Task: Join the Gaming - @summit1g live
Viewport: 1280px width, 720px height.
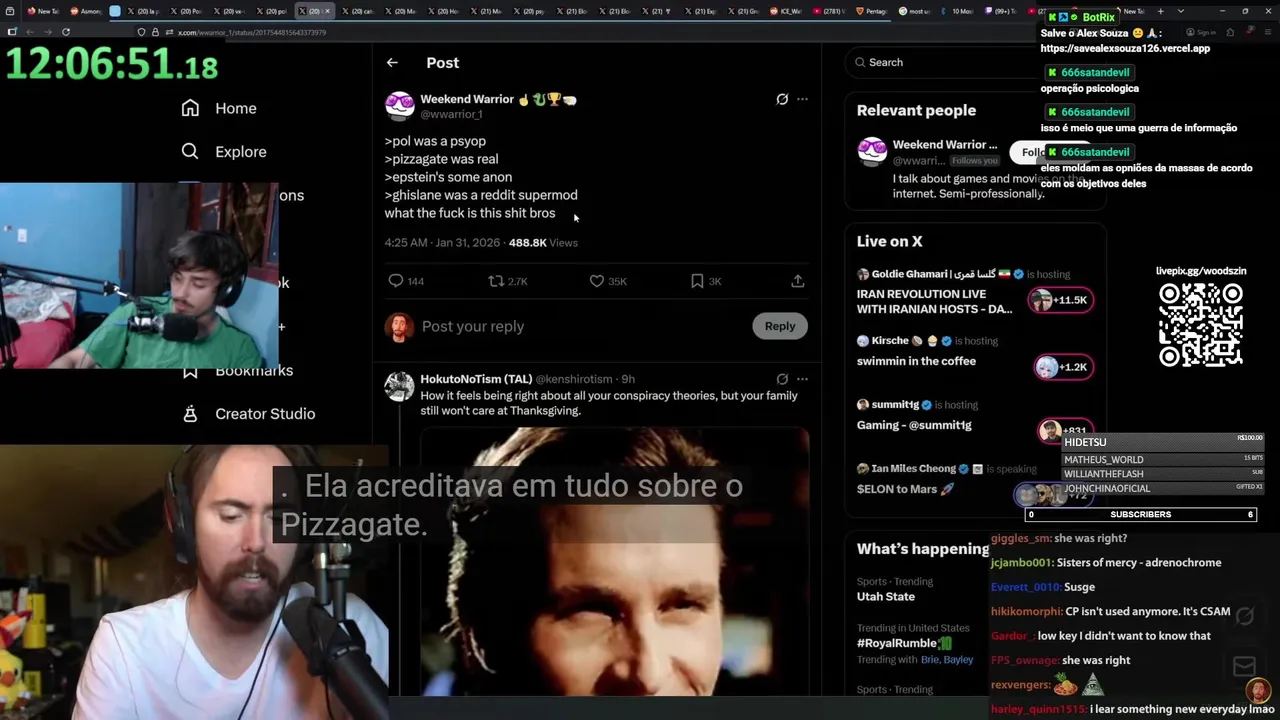Action: click(914, 425)
